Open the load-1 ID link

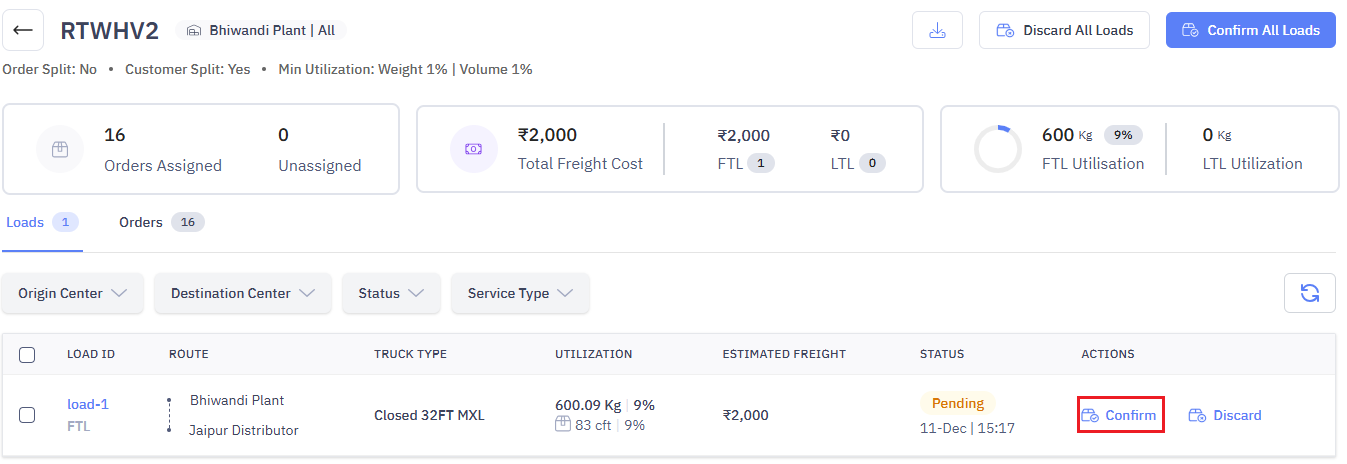click(88, 404)
